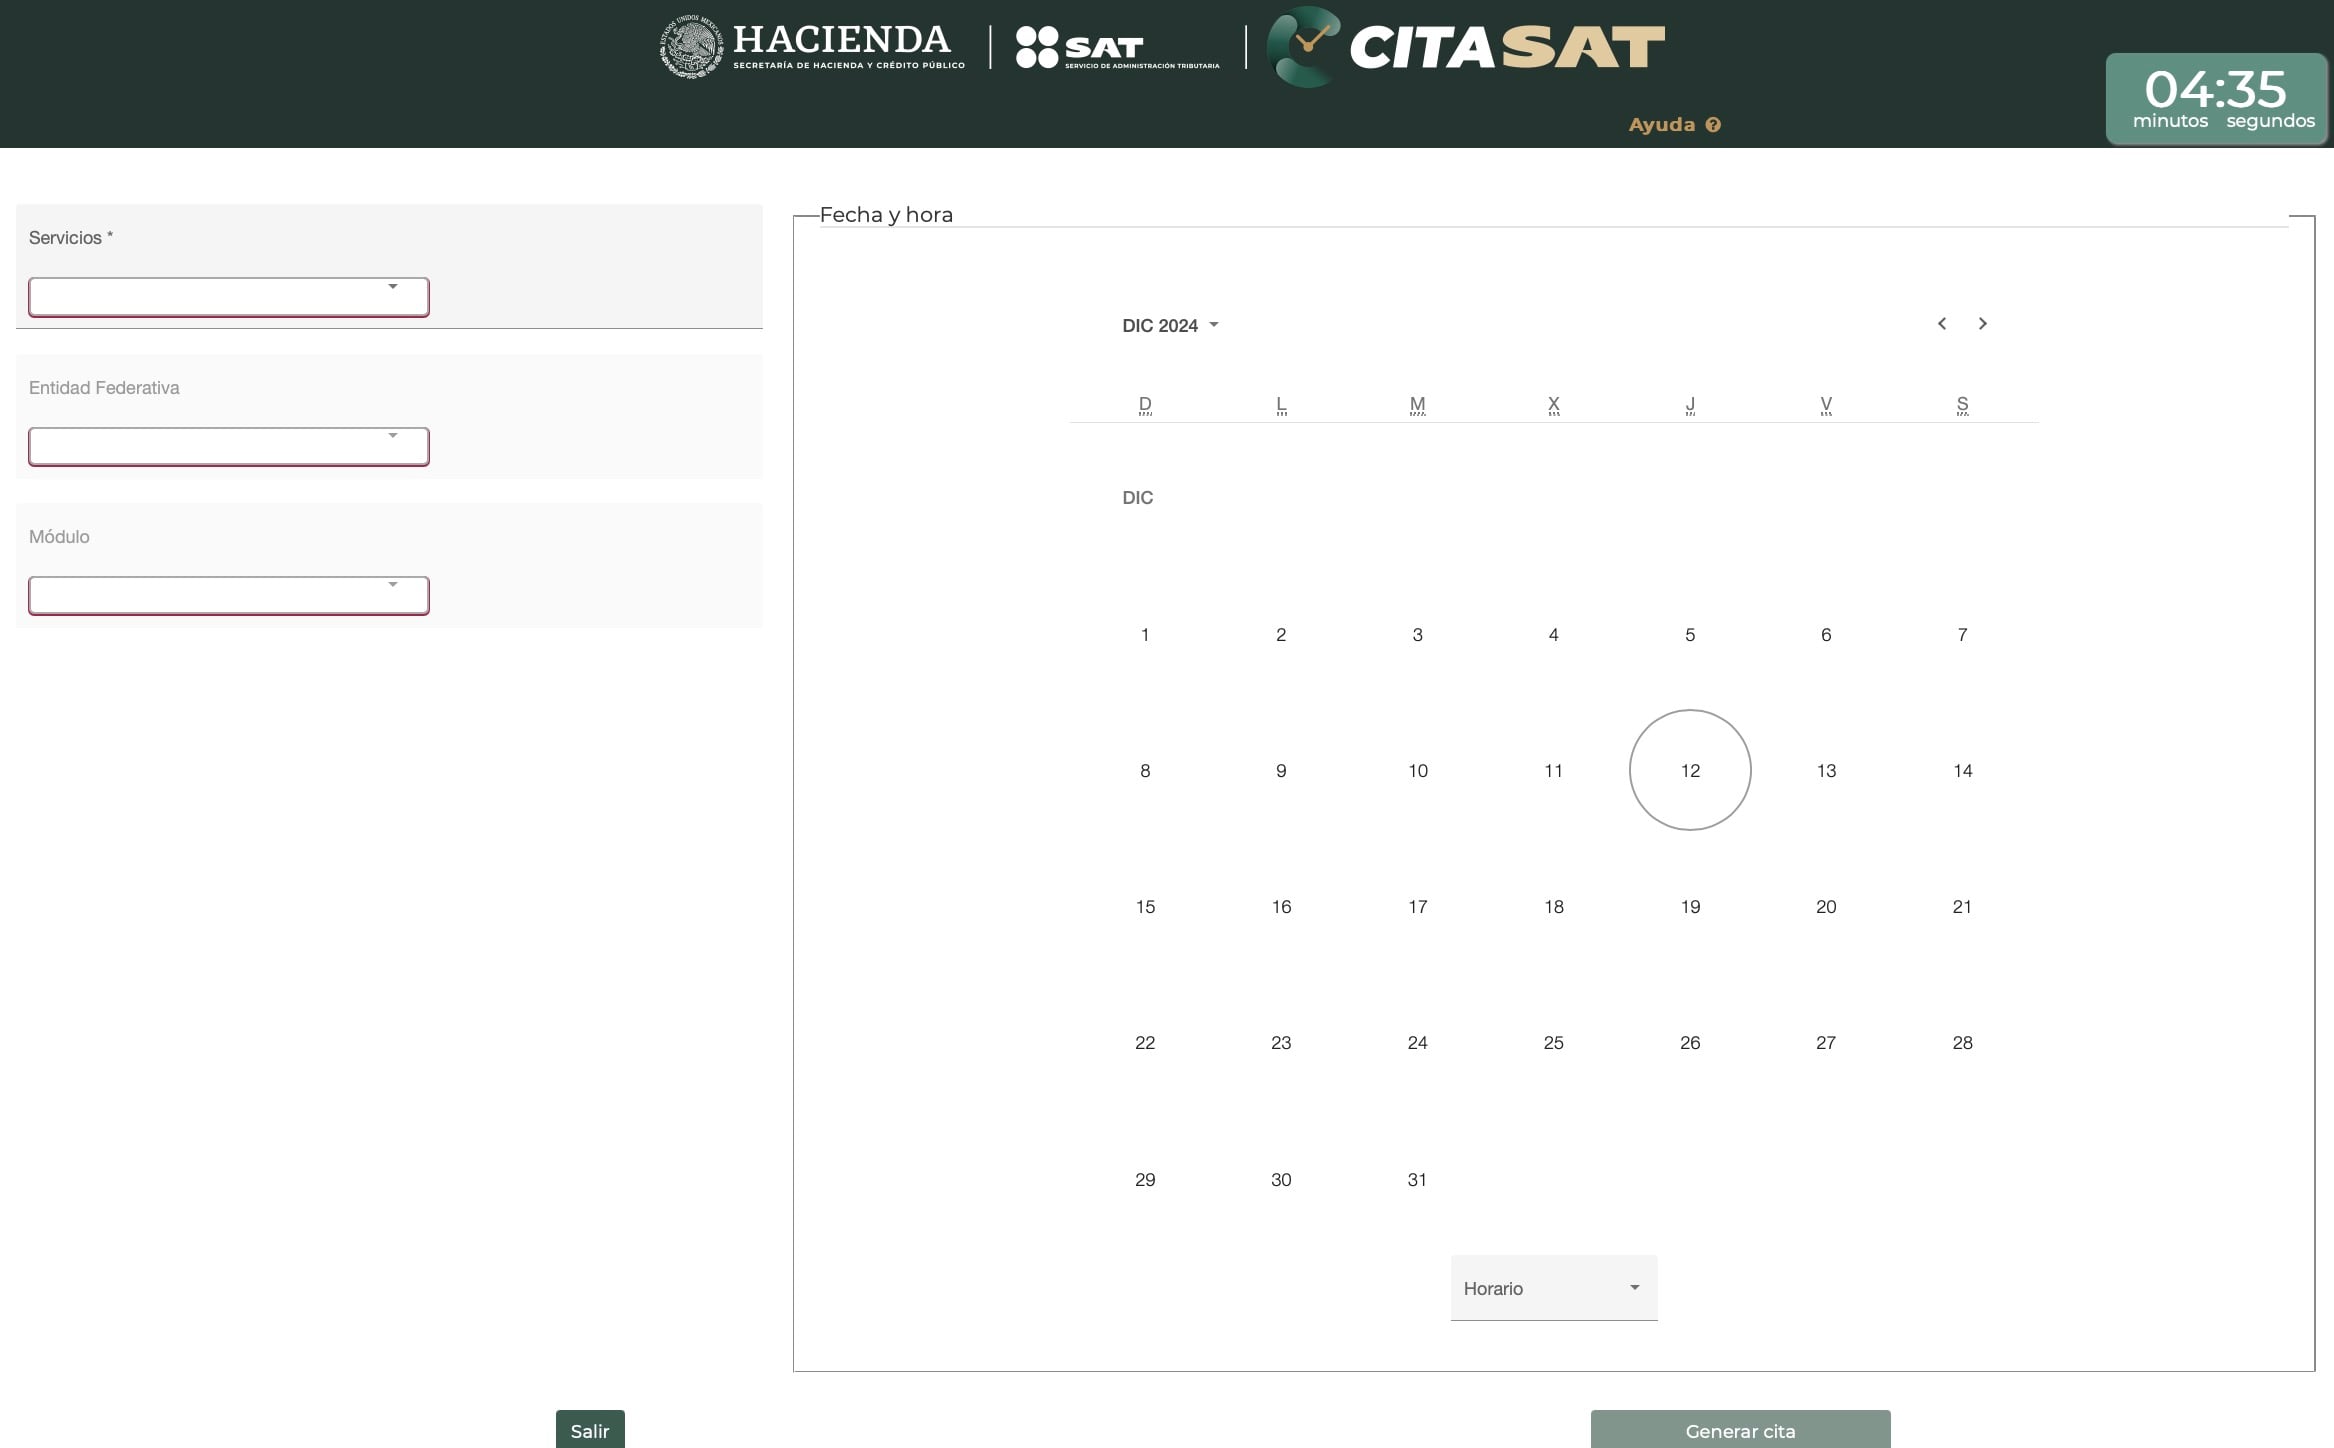Open the Servicios dropdown
Viewport: 2334px width, 1448px height.
point(228,296)
